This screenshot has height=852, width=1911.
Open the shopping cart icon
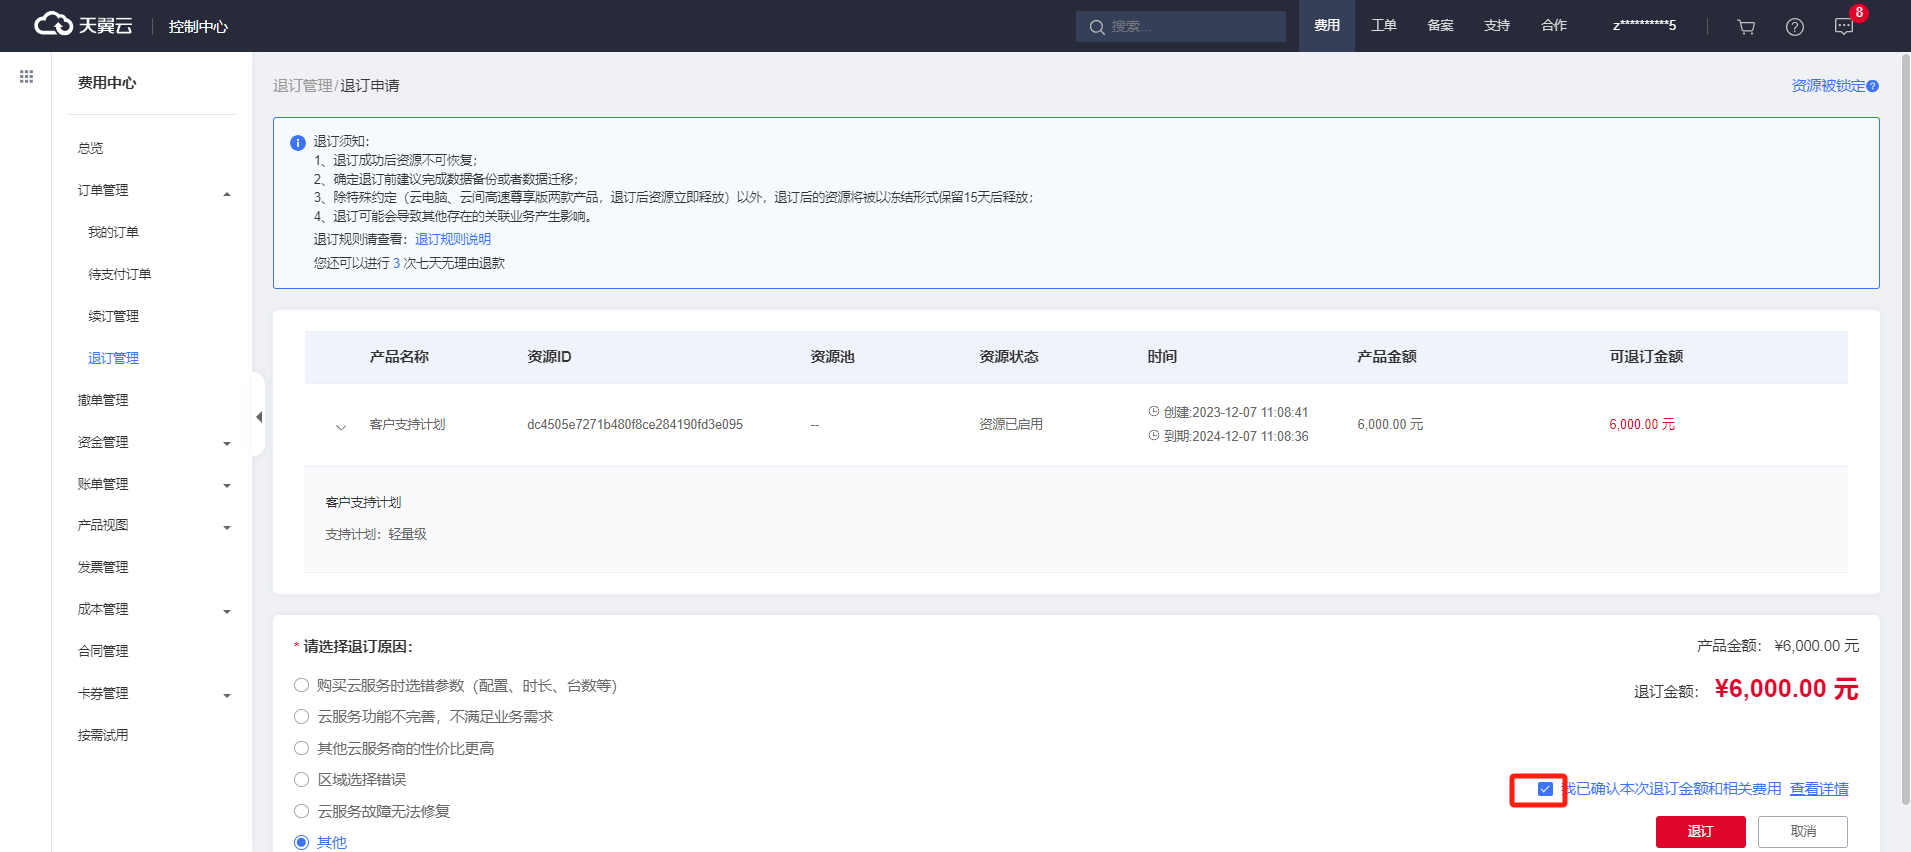click(x=1746, y=27)
